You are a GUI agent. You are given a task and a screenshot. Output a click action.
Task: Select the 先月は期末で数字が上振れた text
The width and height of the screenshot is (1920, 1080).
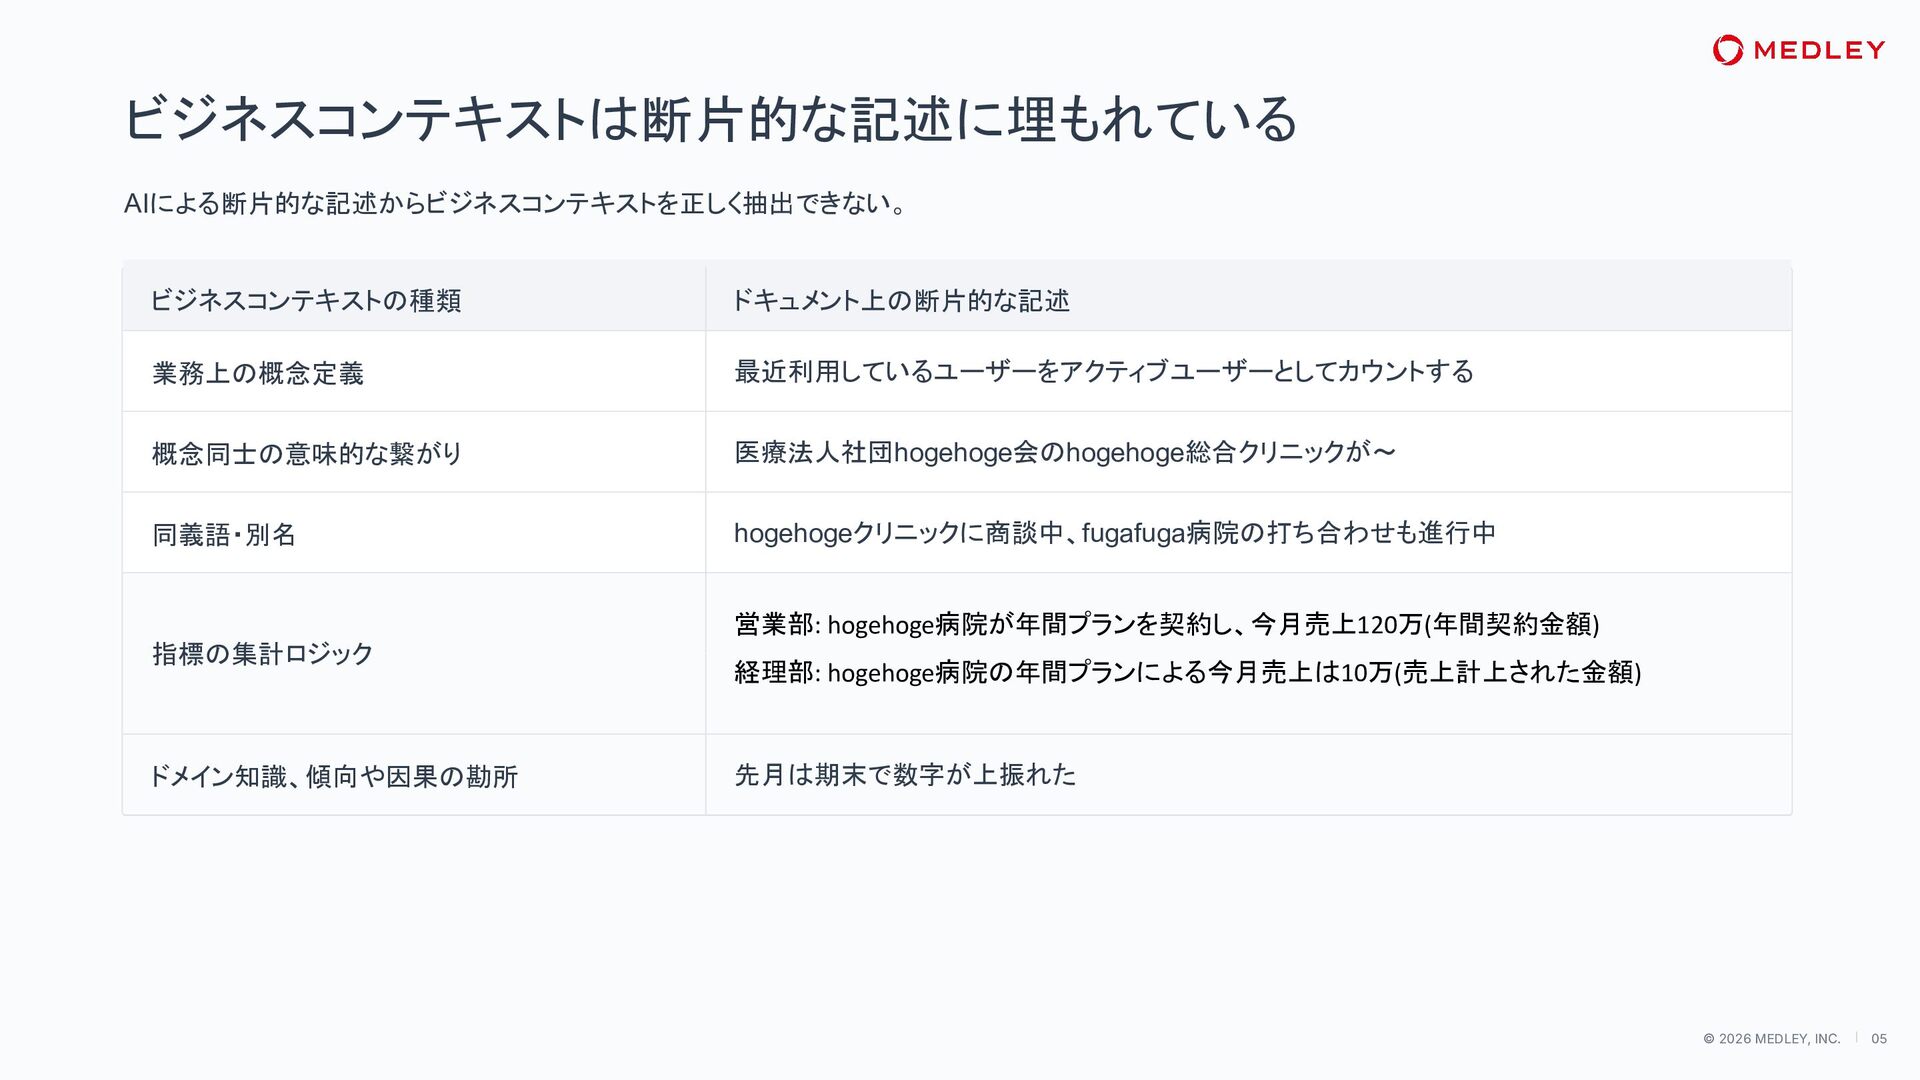[905, 774]
